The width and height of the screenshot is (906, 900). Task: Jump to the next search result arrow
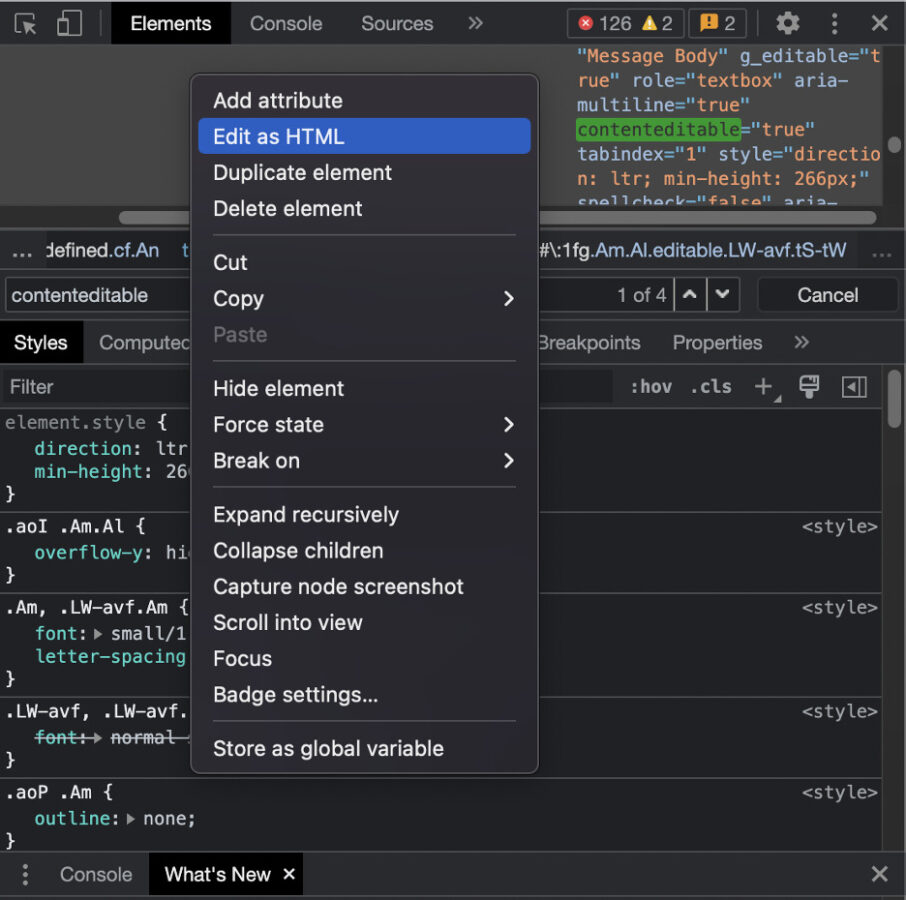click(722, 295)
